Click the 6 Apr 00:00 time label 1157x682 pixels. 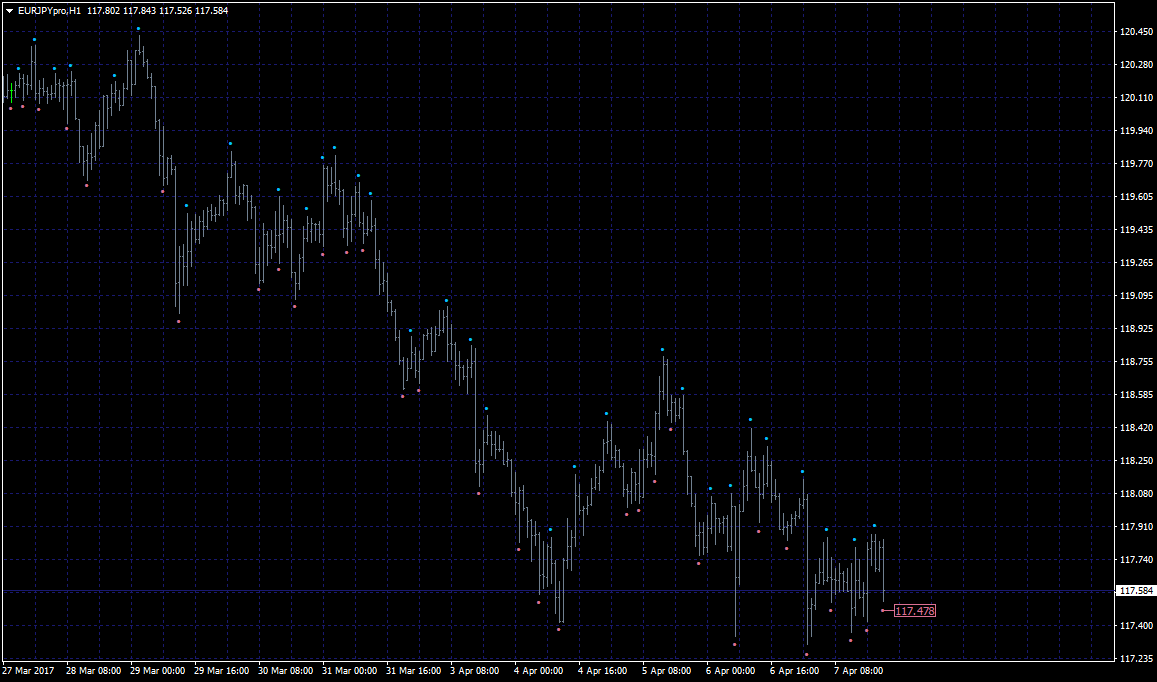point(733,671)
